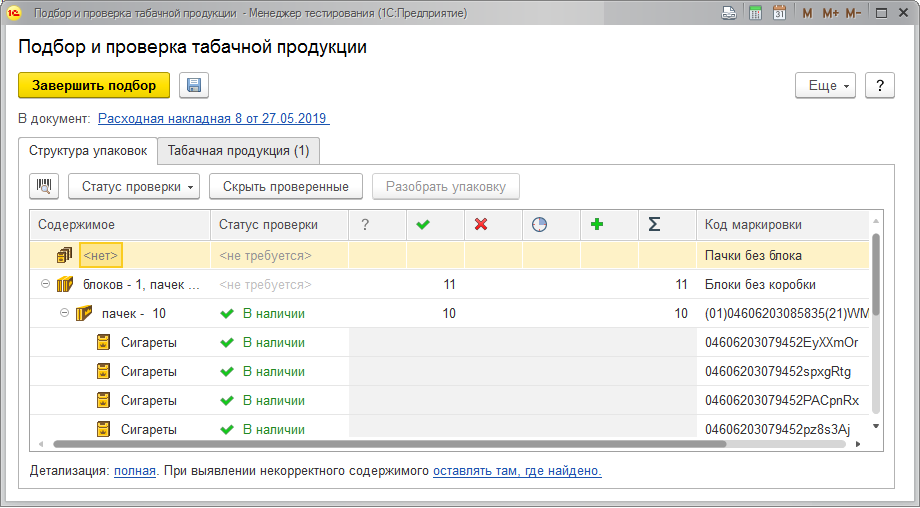
Task: Click Завершить подбор button
Action: tap(94, 86)
